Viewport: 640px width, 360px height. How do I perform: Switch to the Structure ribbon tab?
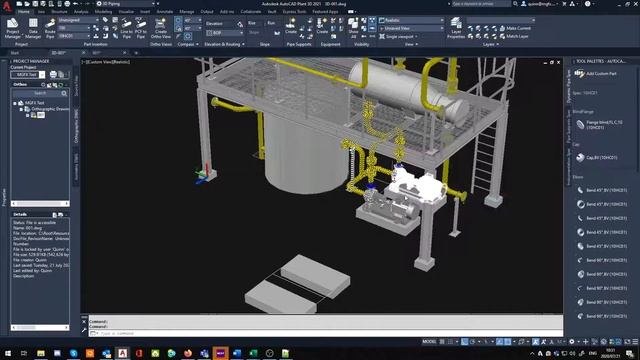(59, 11)
